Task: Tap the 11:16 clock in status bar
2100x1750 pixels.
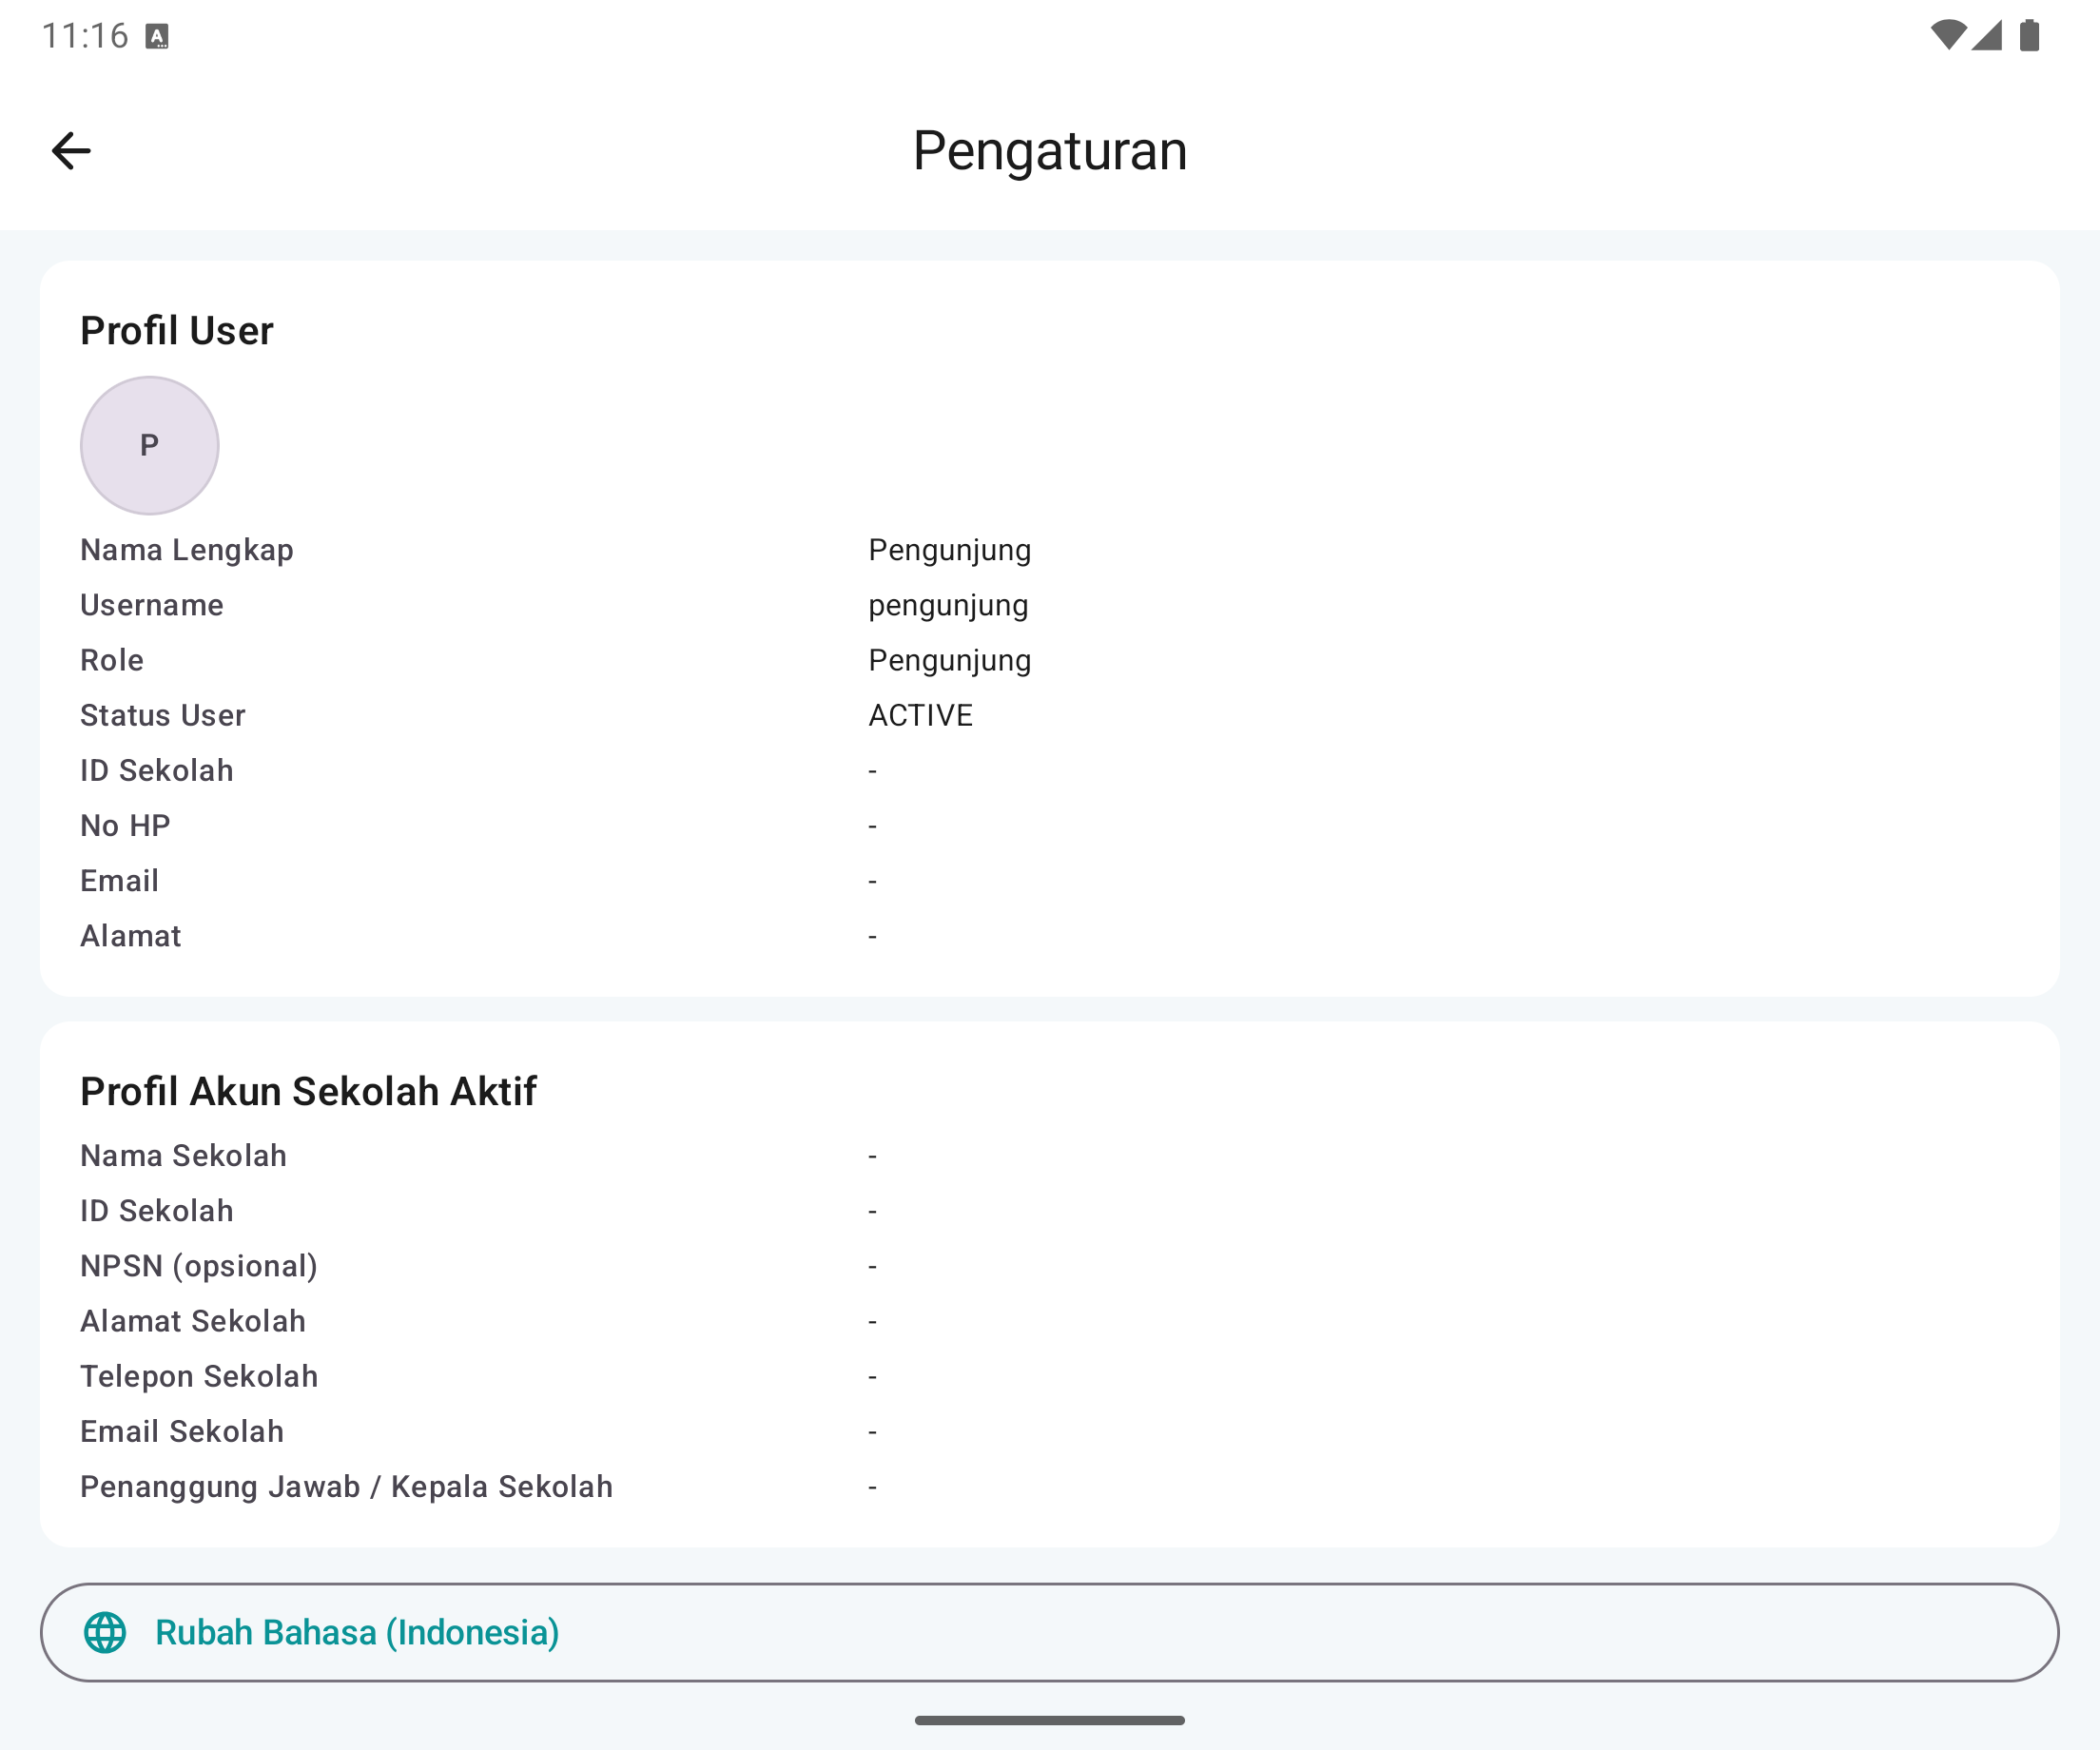Action: [85, 36]
